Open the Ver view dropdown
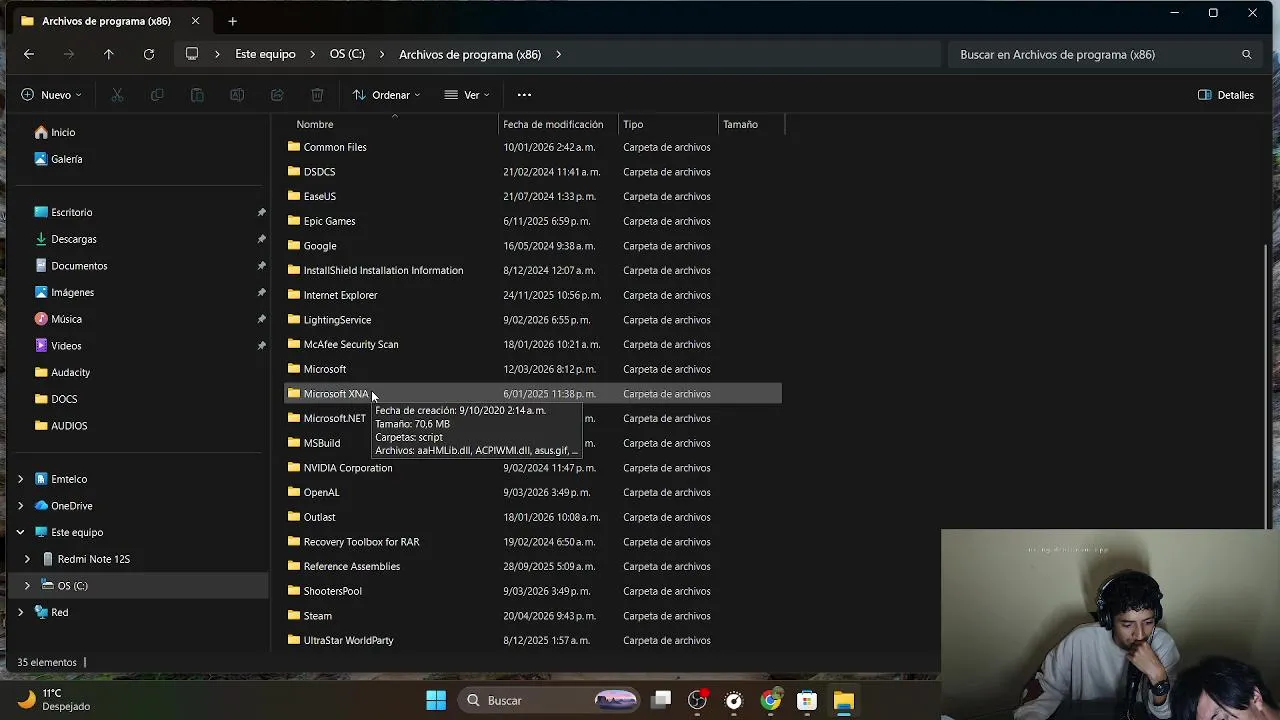 pyautogui.click(x=467, y=95)
